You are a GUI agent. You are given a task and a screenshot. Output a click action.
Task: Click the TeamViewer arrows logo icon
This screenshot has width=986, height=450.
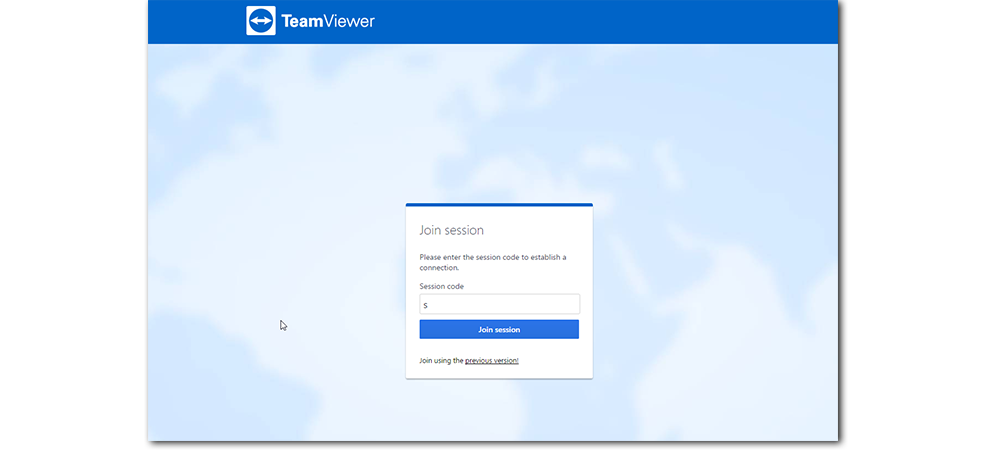[x=261, y=21]
